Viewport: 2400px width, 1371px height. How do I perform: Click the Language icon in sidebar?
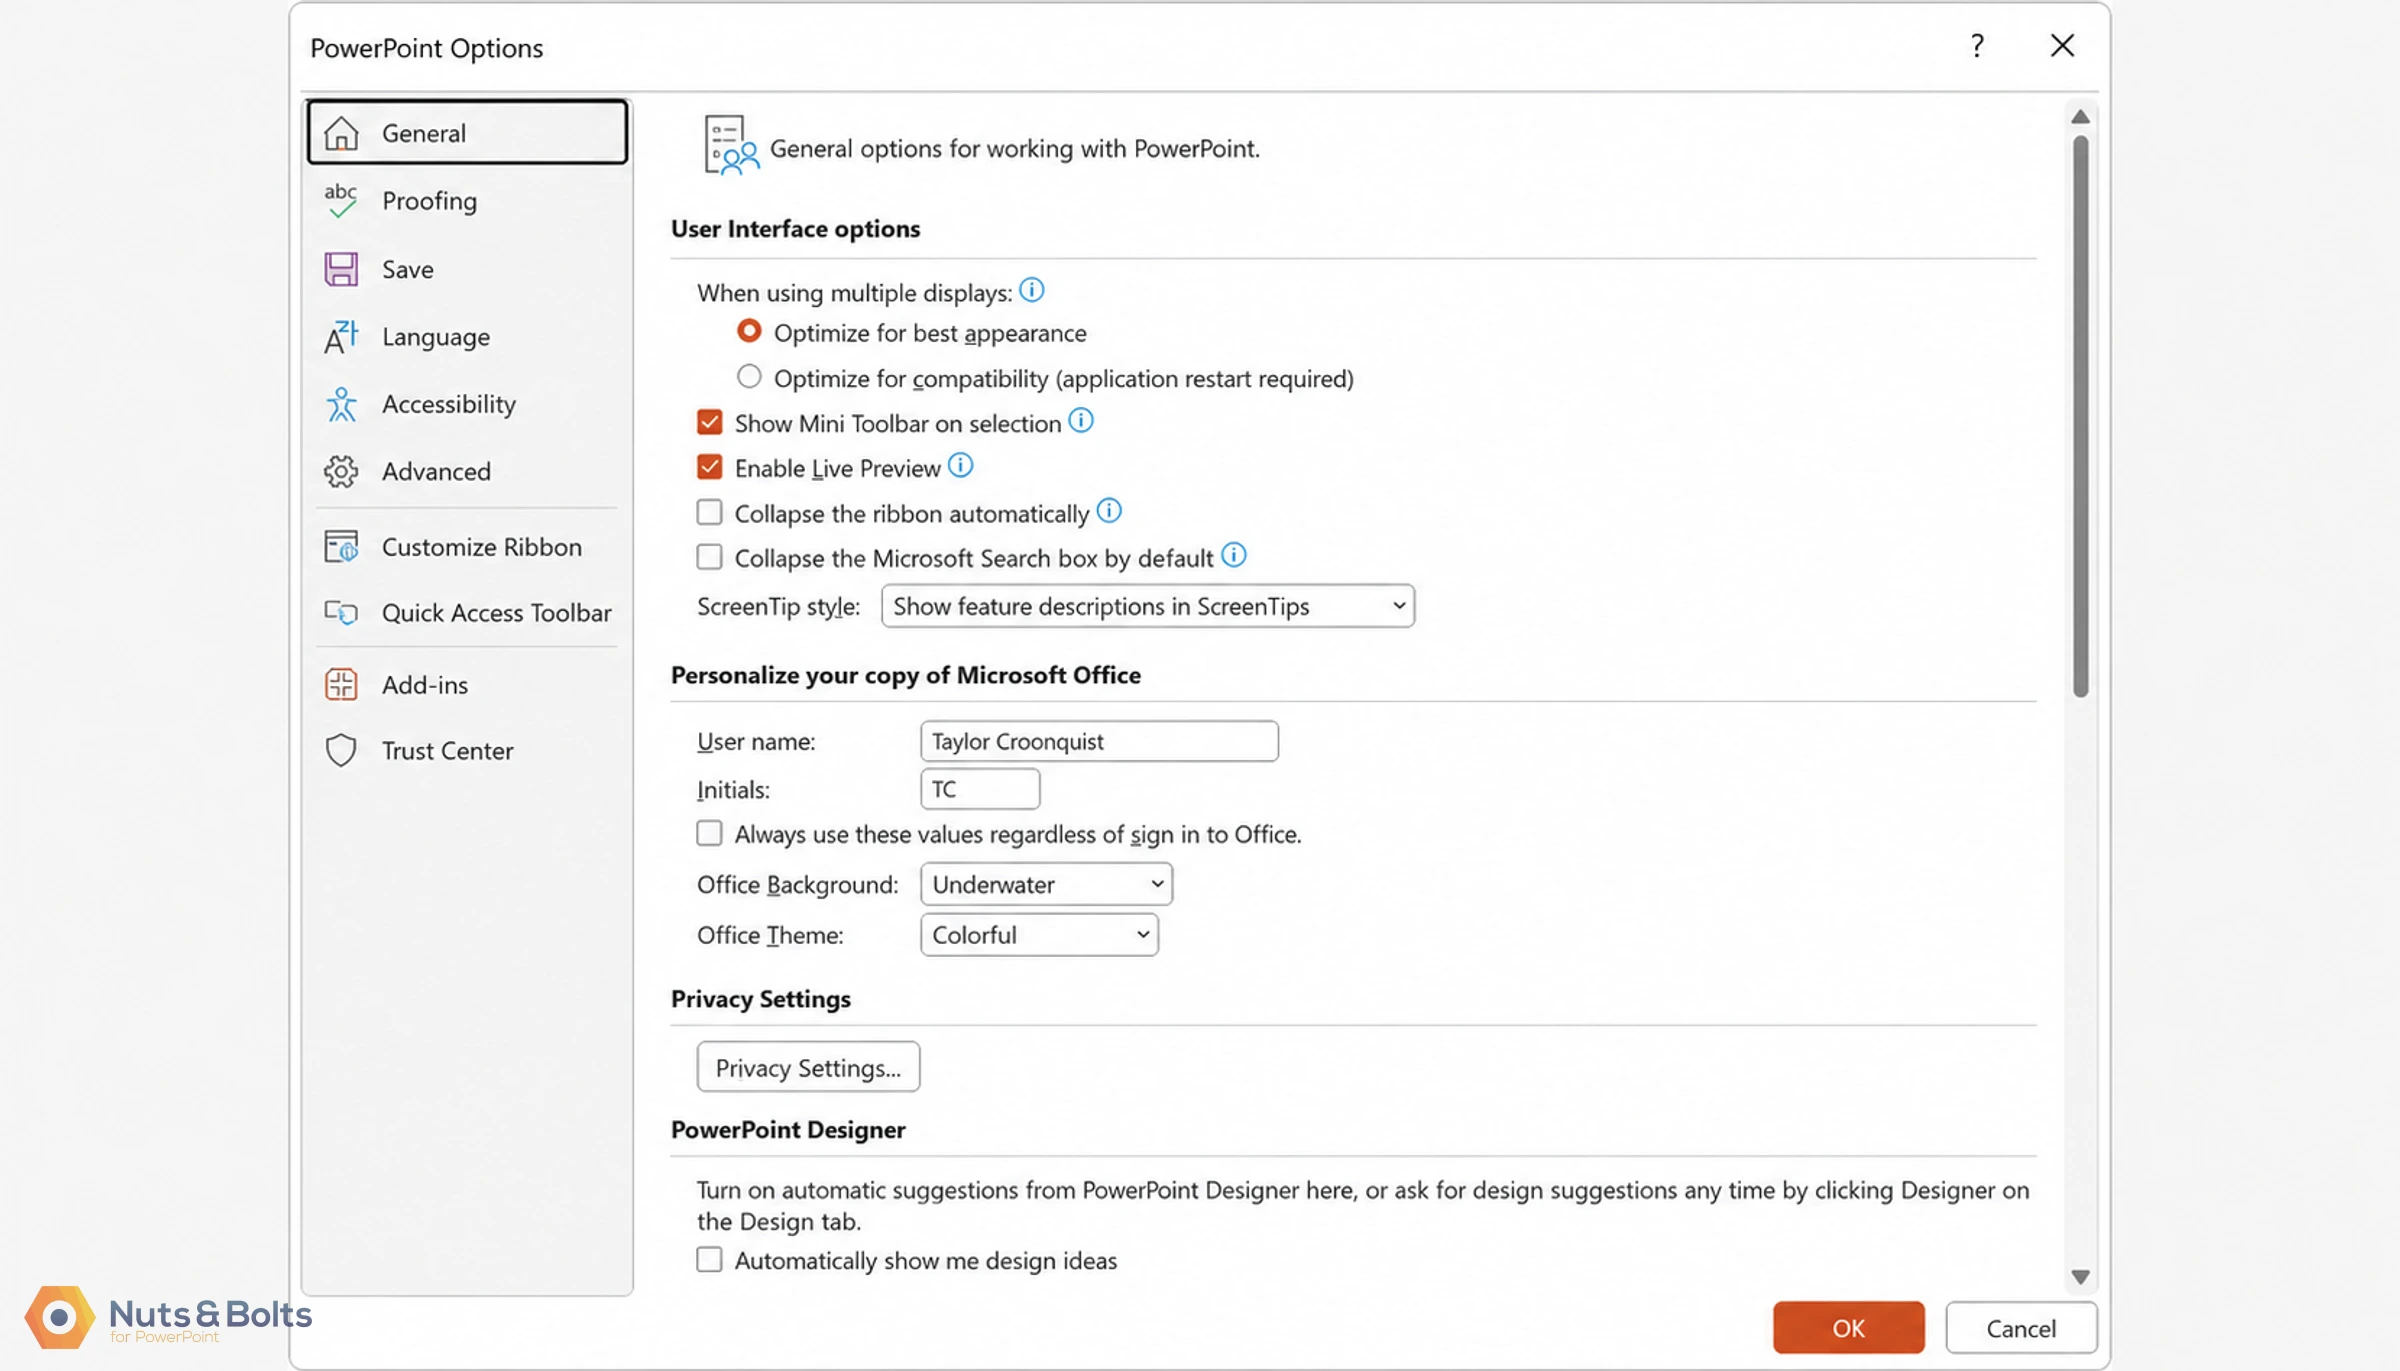coord(341,337)
